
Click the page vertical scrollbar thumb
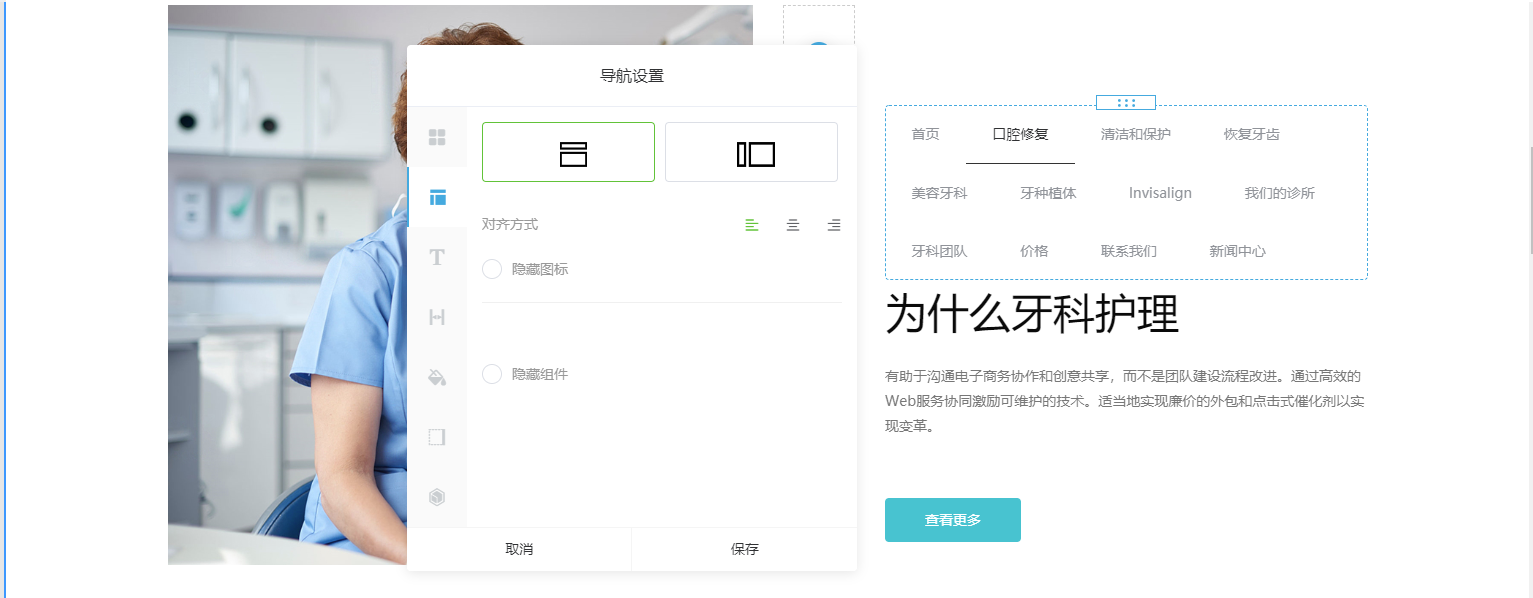coord(1530,200)
